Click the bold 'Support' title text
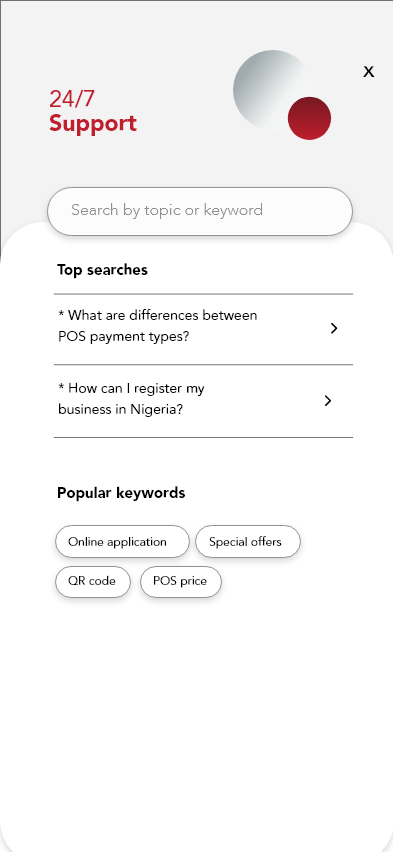Viewport: 393px width, 852px height. [93, 123]
